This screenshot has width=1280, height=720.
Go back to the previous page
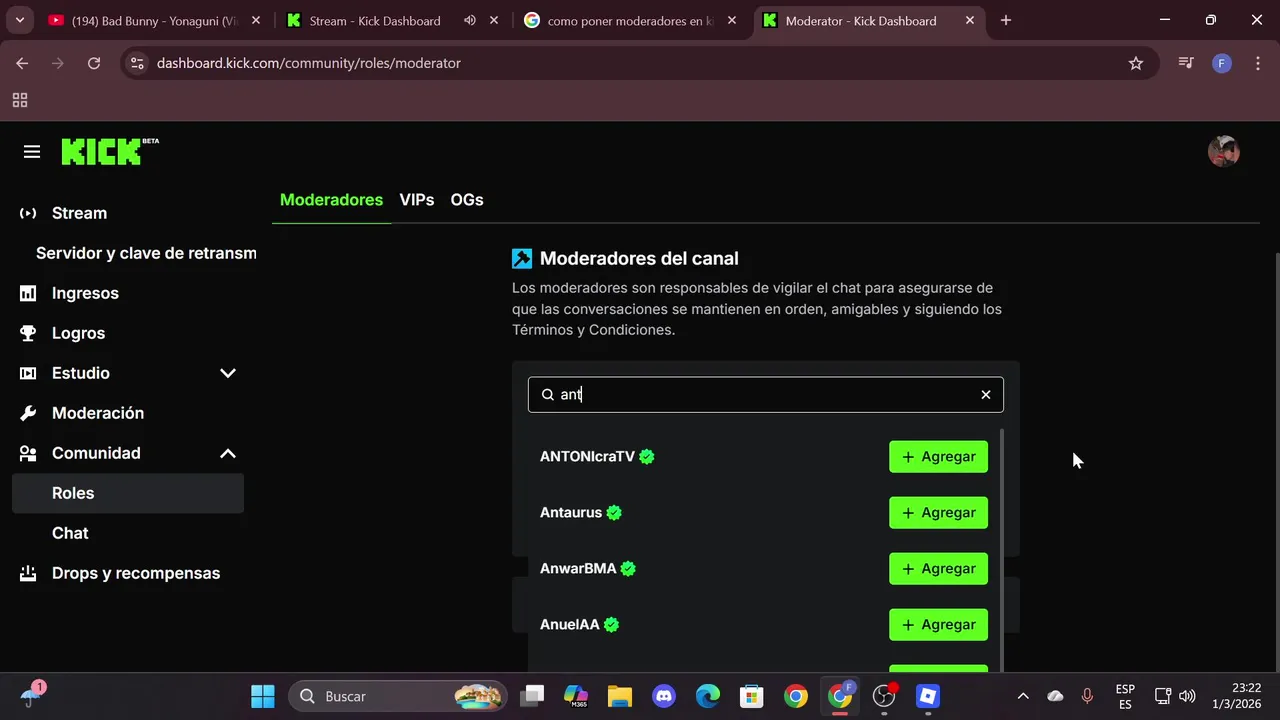(x=22, y=63)
